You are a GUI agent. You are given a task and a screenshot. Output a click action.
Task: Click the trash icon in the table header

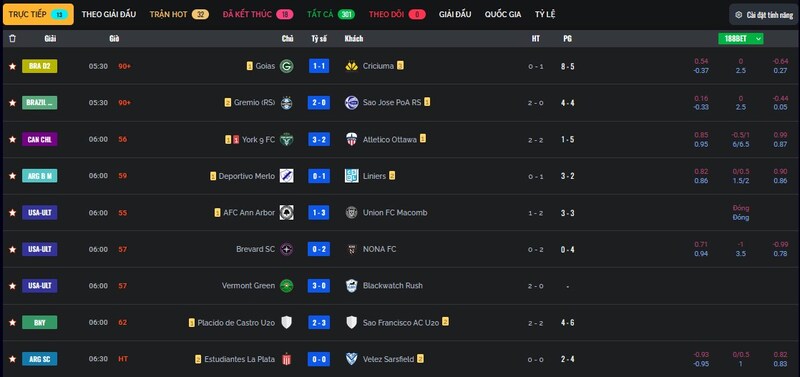[12, 38]
